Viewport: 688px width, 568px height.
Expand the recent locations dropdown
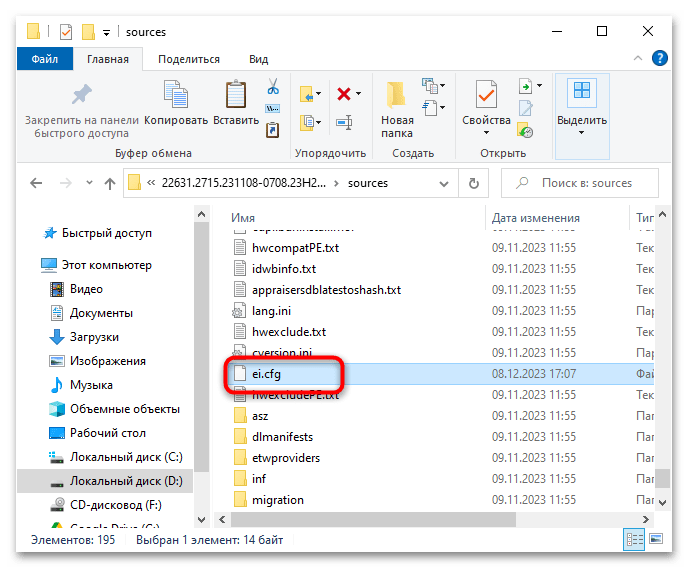[90, 182]
